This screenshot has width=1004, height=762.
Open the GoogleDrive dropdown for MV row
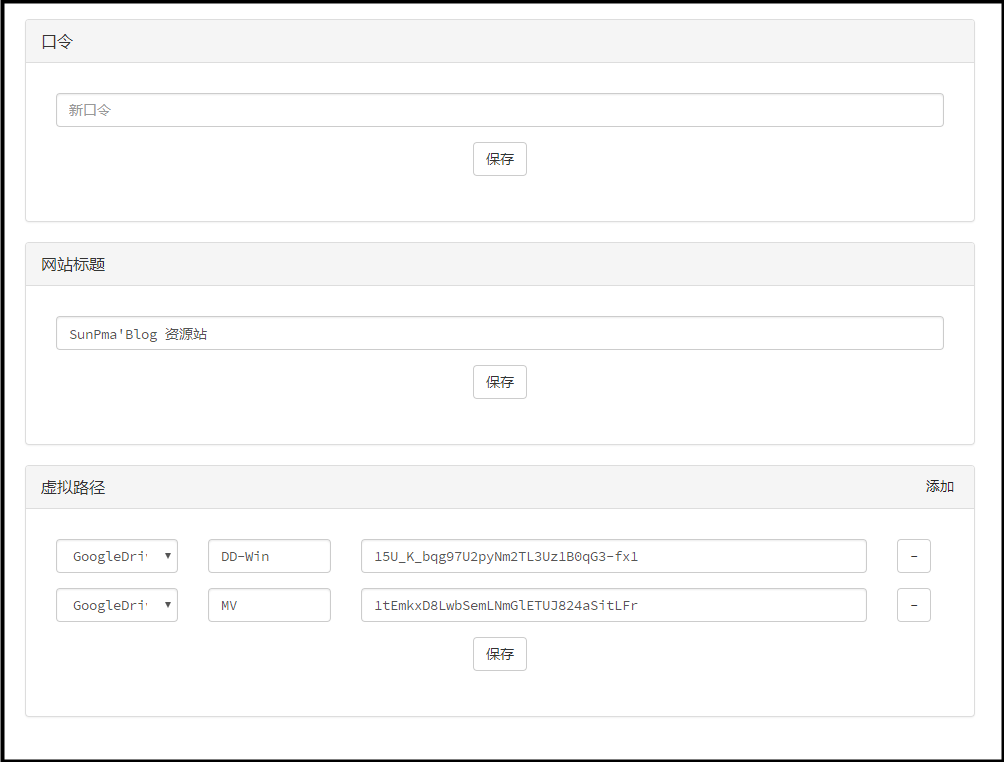pos(110,605)
